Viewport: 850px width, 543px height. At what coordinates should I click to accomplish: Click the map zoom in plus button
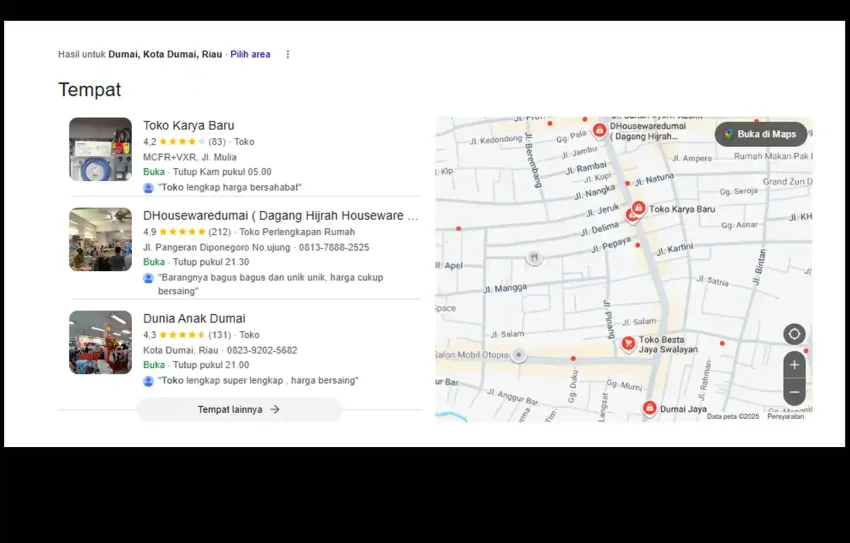(794, 365)
